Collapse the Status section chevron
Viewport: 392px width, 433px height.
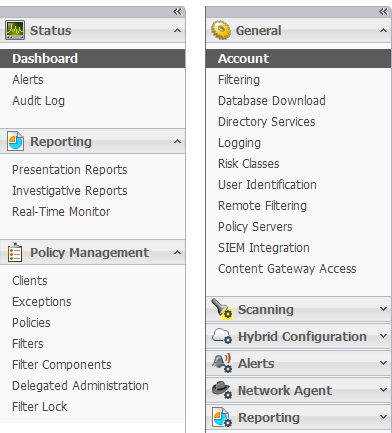tap(177, 31)
